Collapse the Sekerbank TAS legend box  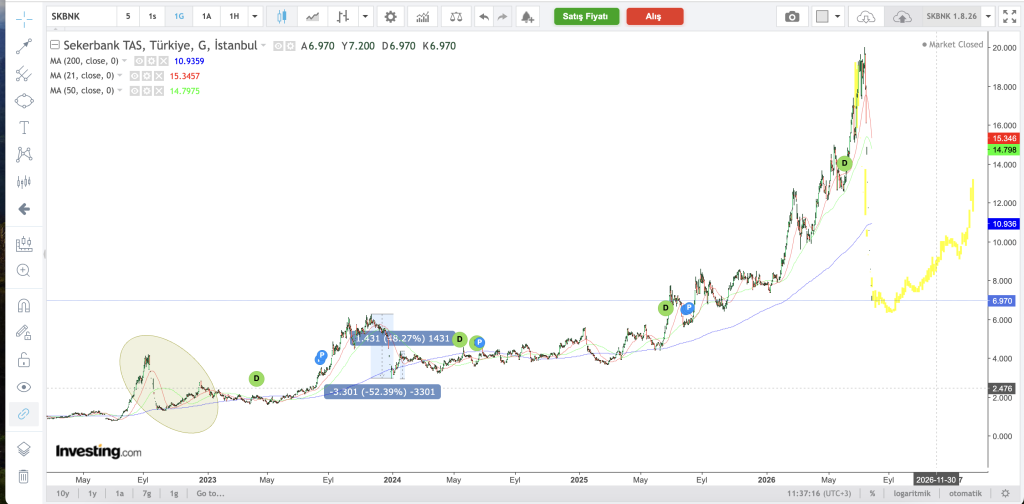(54, 46)
